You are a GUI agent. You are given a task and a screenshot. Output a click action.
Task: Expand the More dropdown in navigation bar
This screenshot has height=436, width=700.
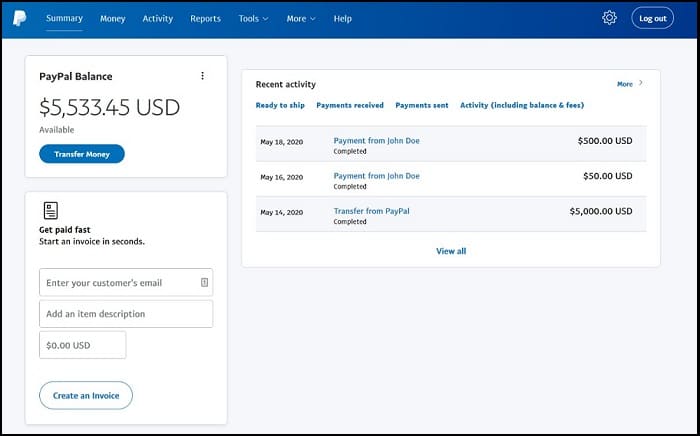coord(301,19)
